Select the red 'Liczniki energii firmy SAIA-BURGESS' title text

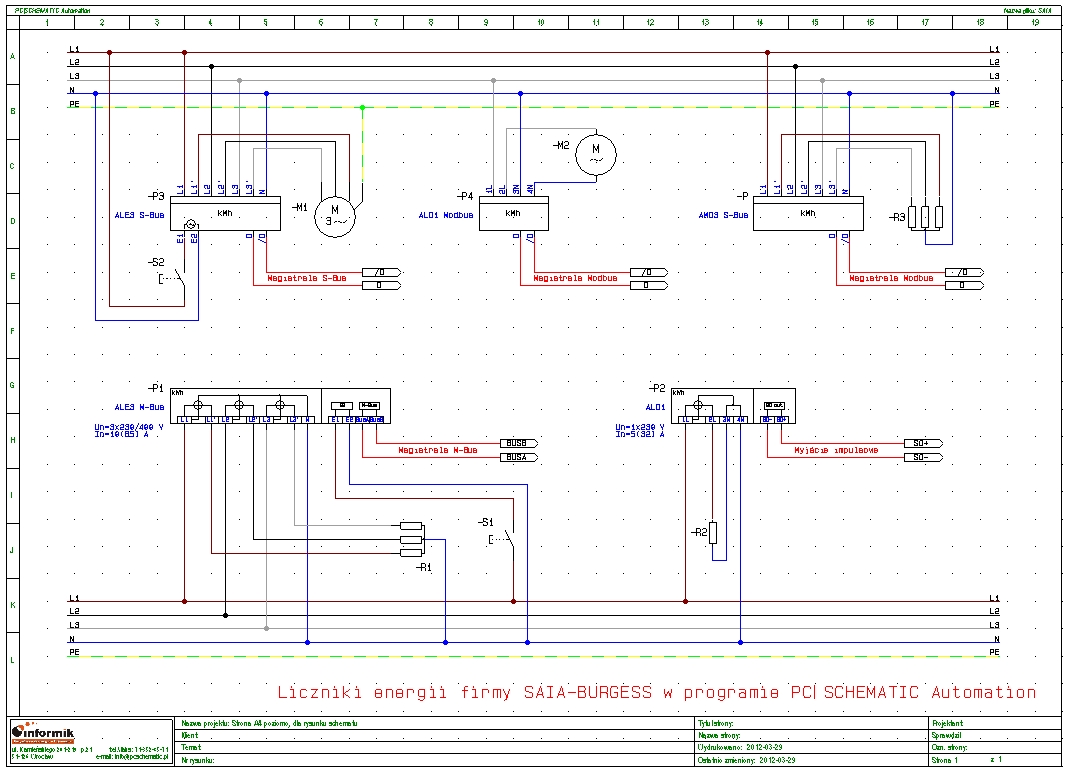[x=464, y=692]
